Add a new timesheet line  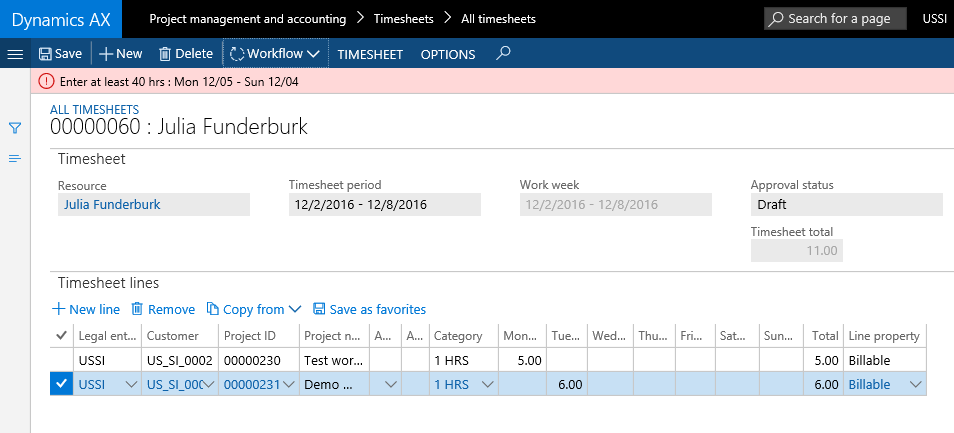(x=86, y=310)
